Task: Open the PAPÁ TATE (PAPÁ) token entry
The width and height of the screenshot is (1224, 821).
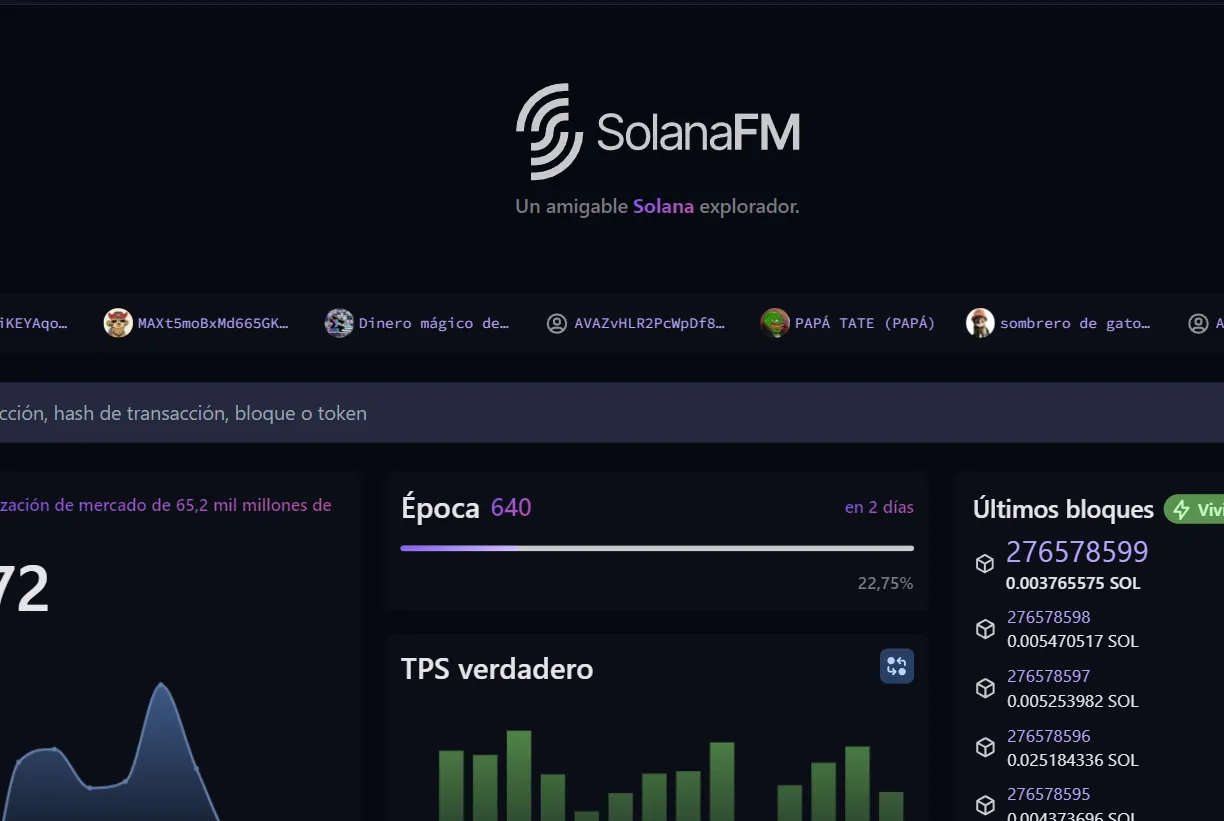Action: point(863,322)
